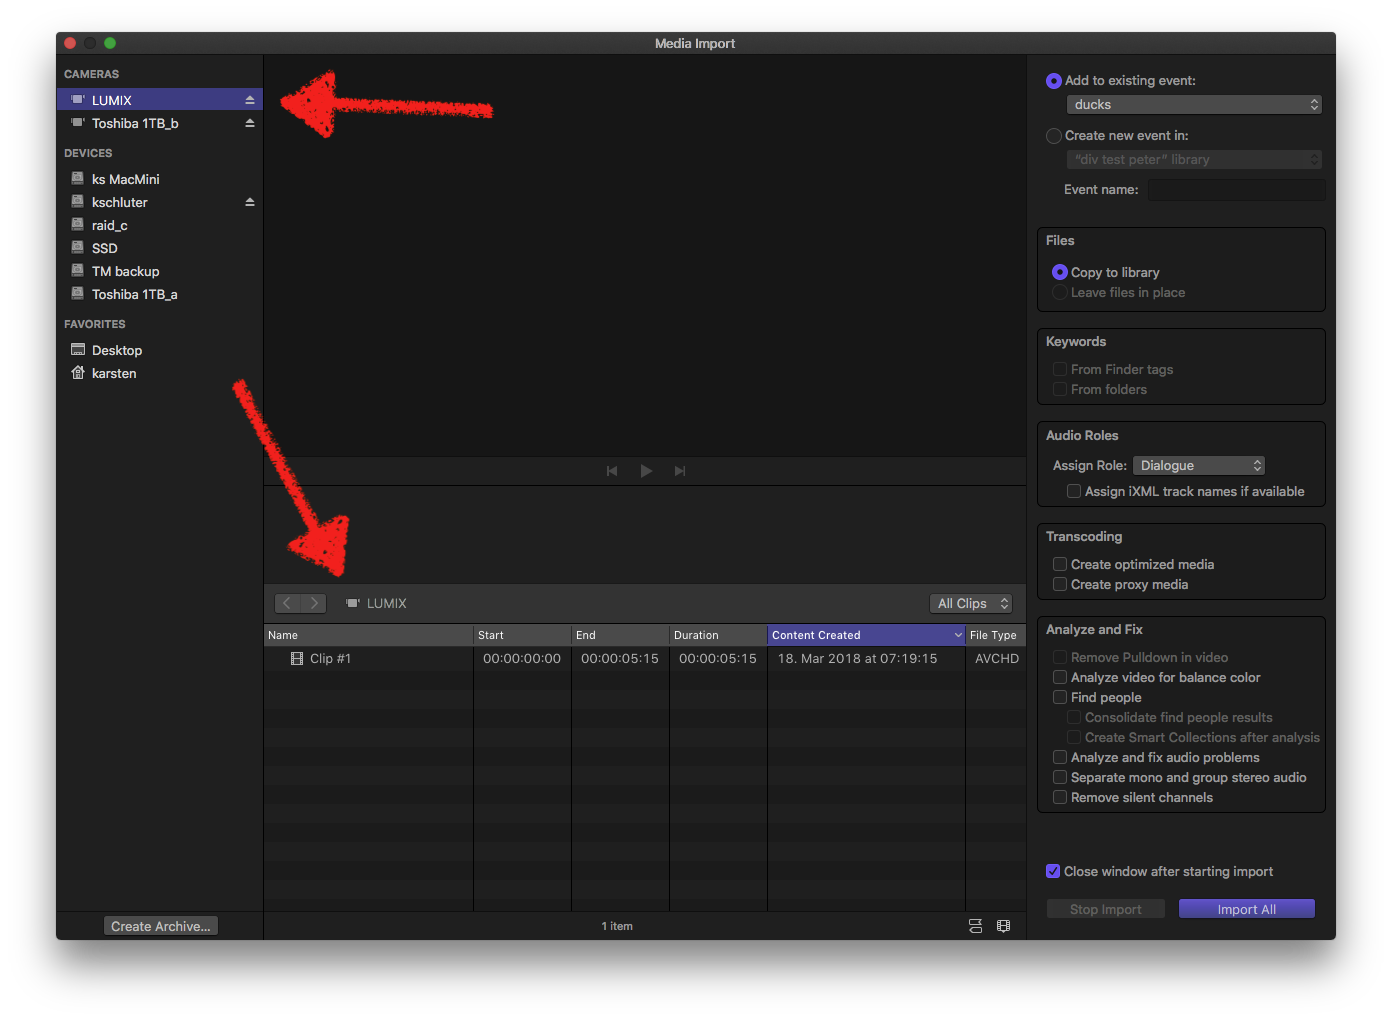Uncheck Close window after starting import
The image size is (1392, 1020).
[x=1053, y=871]
